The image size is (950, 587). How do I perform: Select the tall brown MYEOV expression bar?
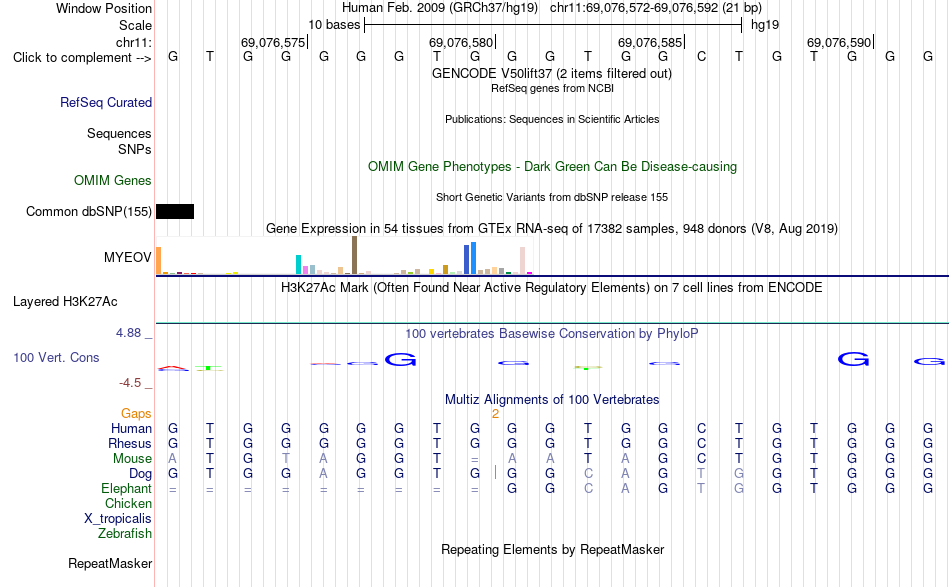(x=354, y=255)
